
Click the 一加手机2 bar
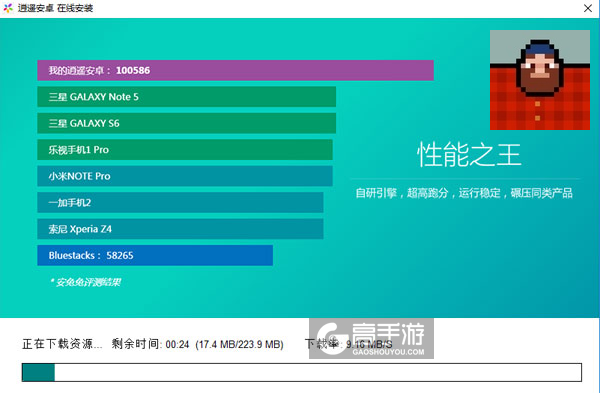click(180, 202)
